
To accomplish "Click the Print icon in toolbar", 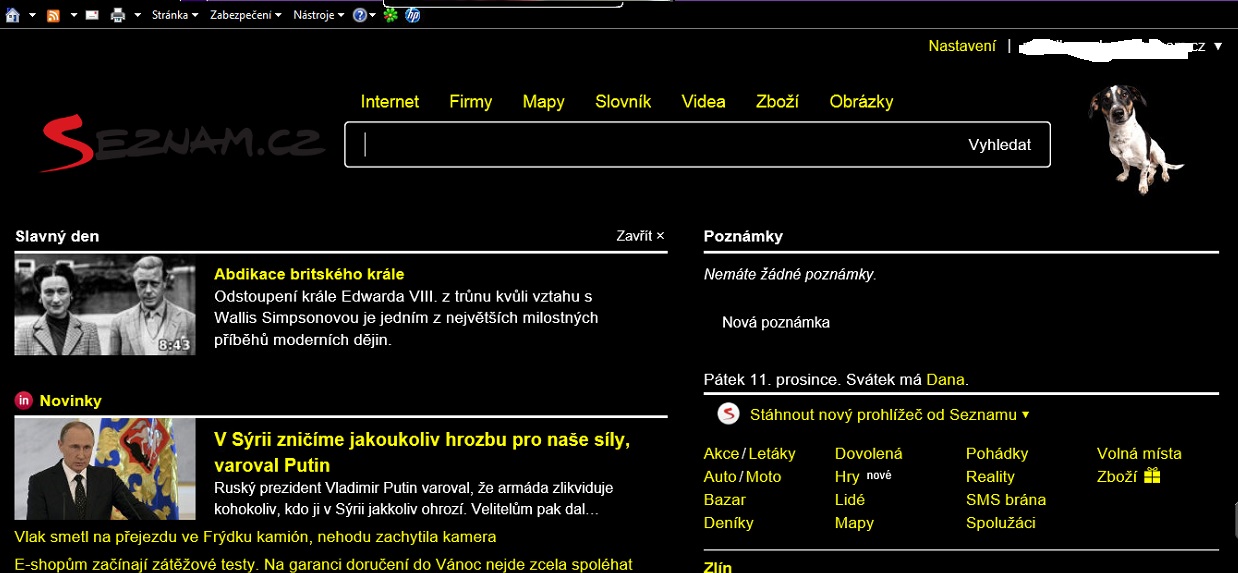I will [x=118, y=15].
